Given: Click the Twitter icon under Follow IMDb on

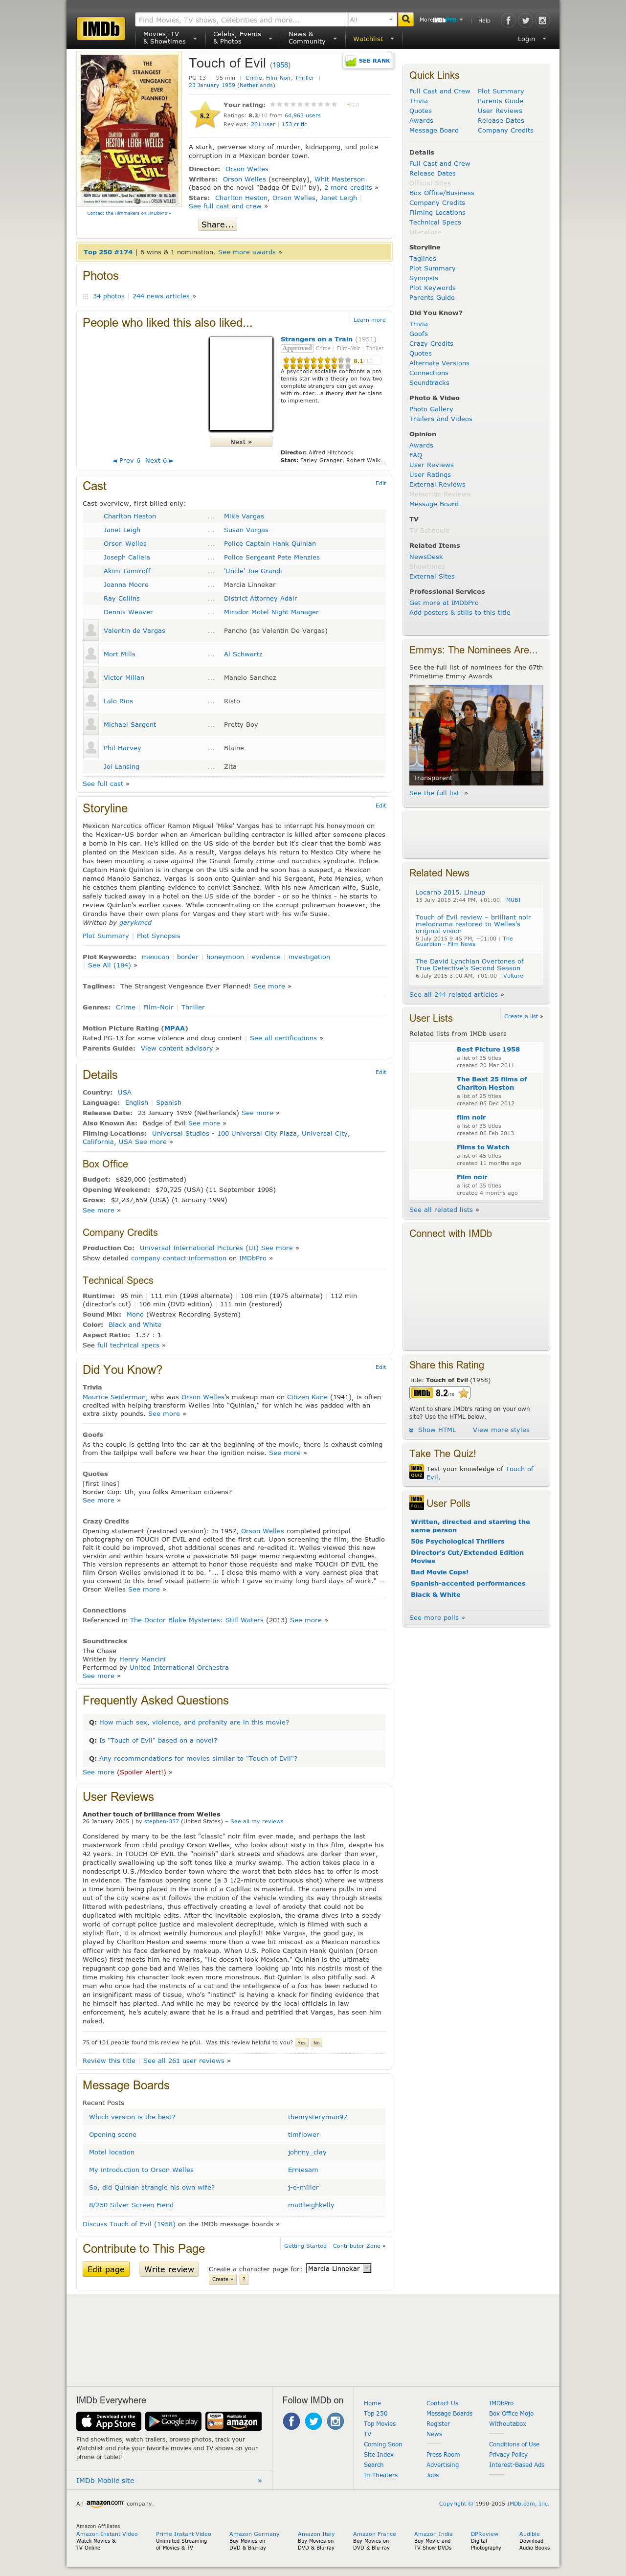Looking at the screenshot, I should tap(313, 2421).
